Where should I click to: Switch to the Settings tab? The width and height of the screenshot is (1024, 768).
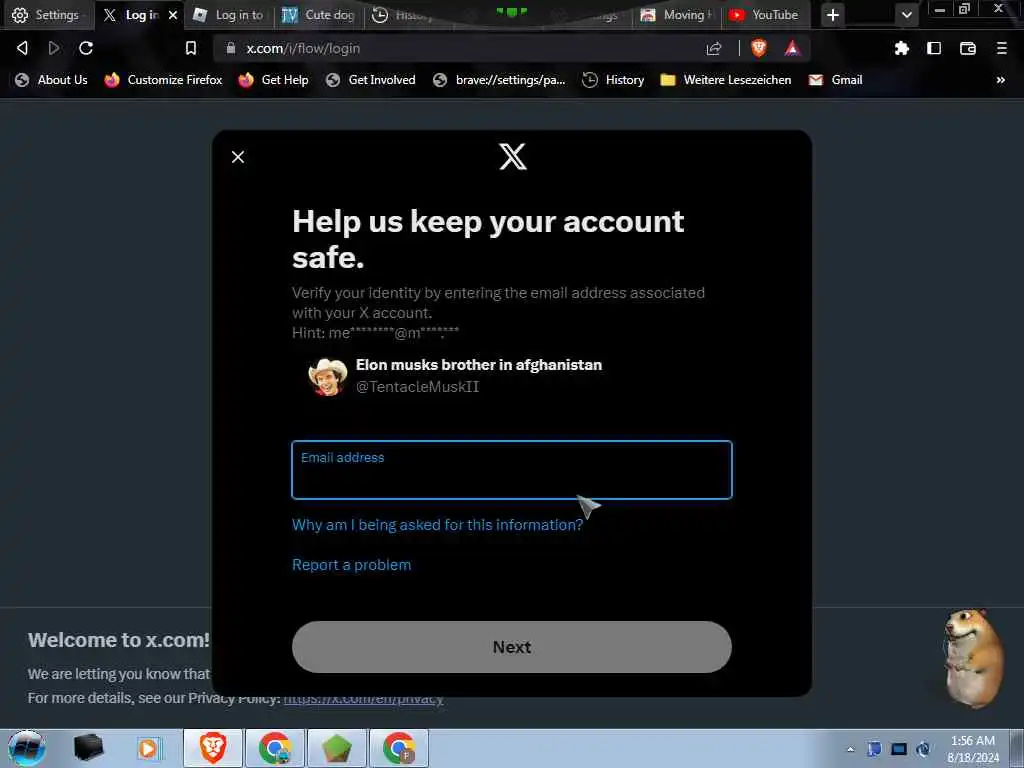point(47,14)
